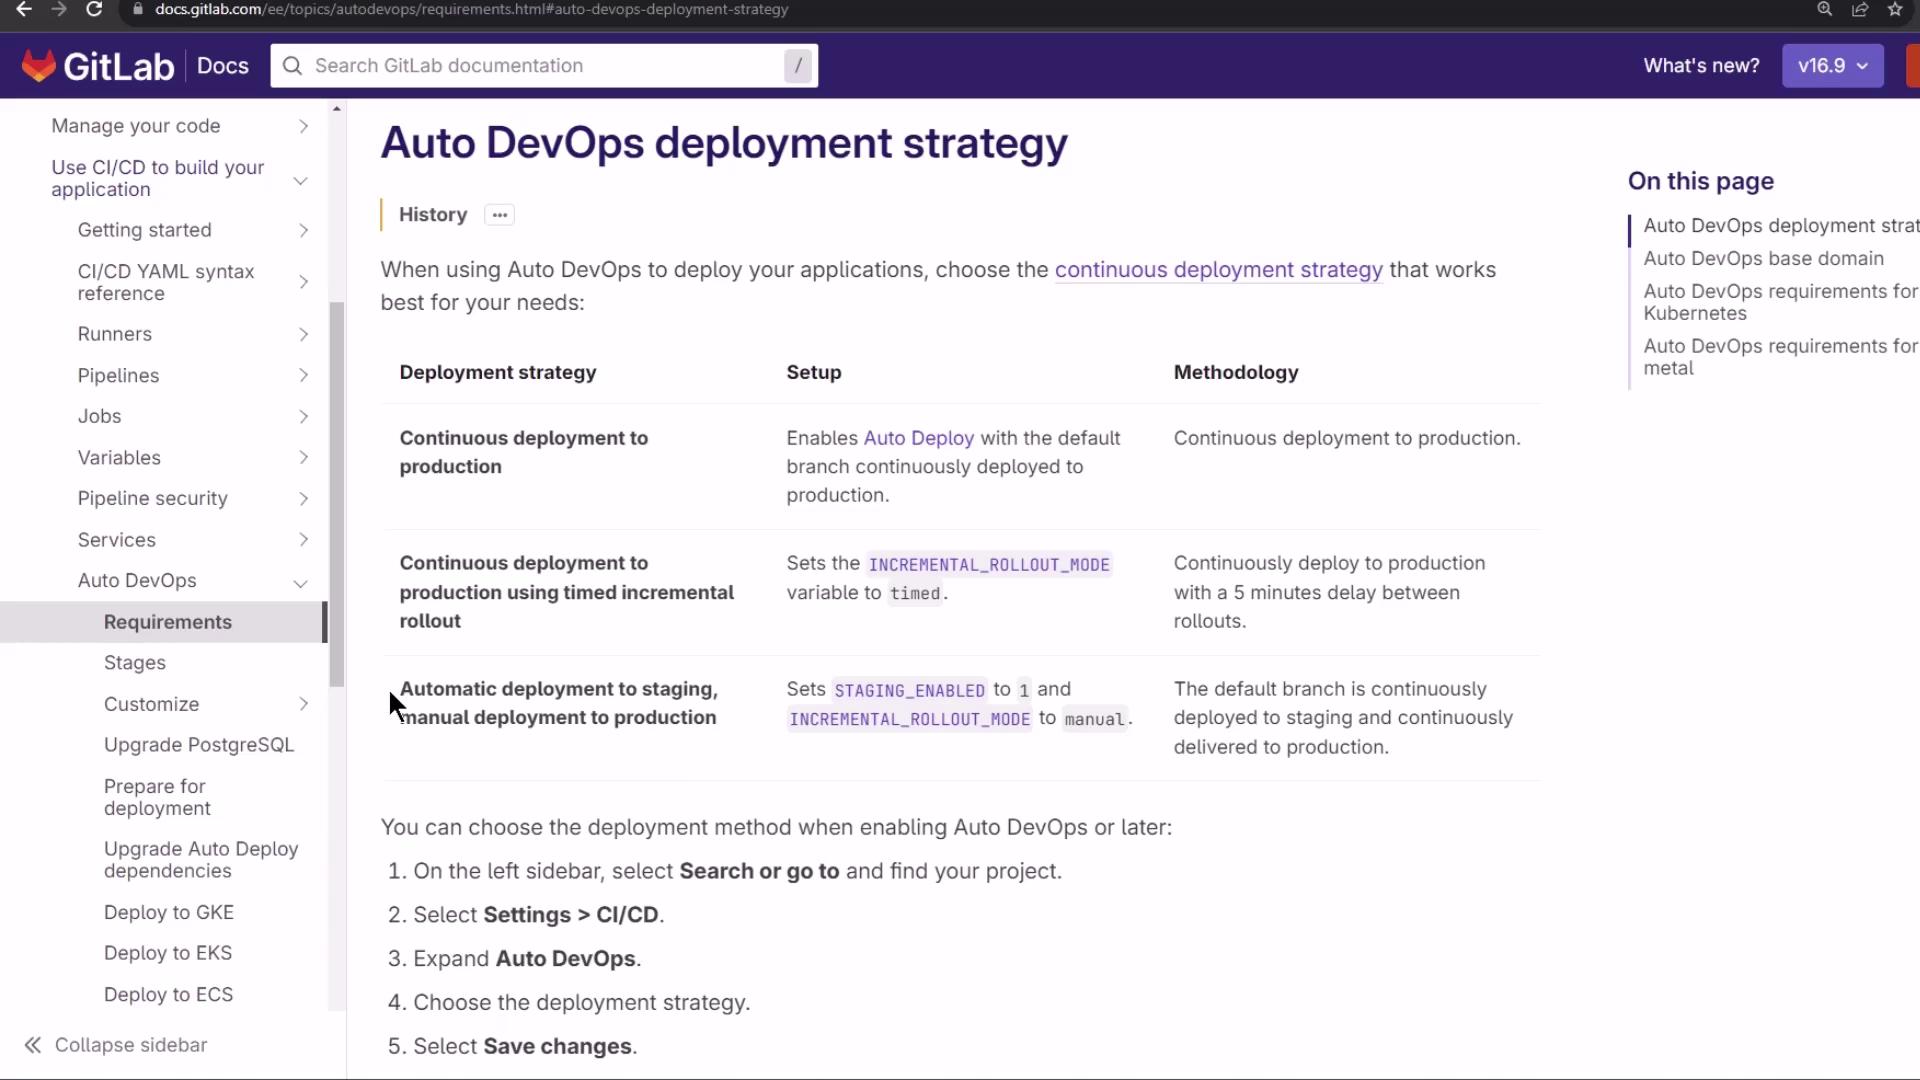This screenshot has width=1920, height=1080.
Task: Click the History ellipsis icon
Action: pos(499,215)
